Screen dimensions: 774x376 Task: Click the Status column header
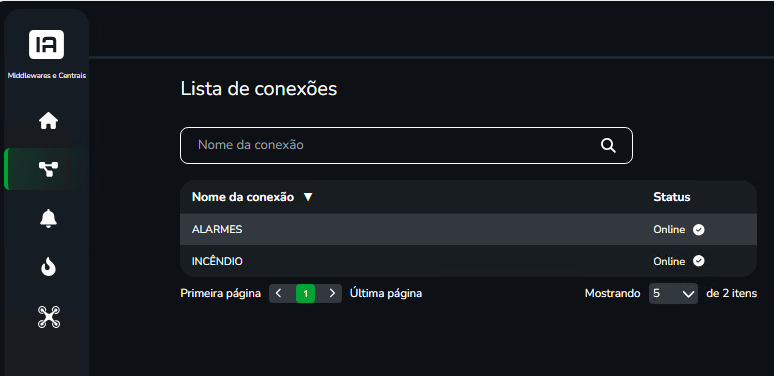(672, 197)
